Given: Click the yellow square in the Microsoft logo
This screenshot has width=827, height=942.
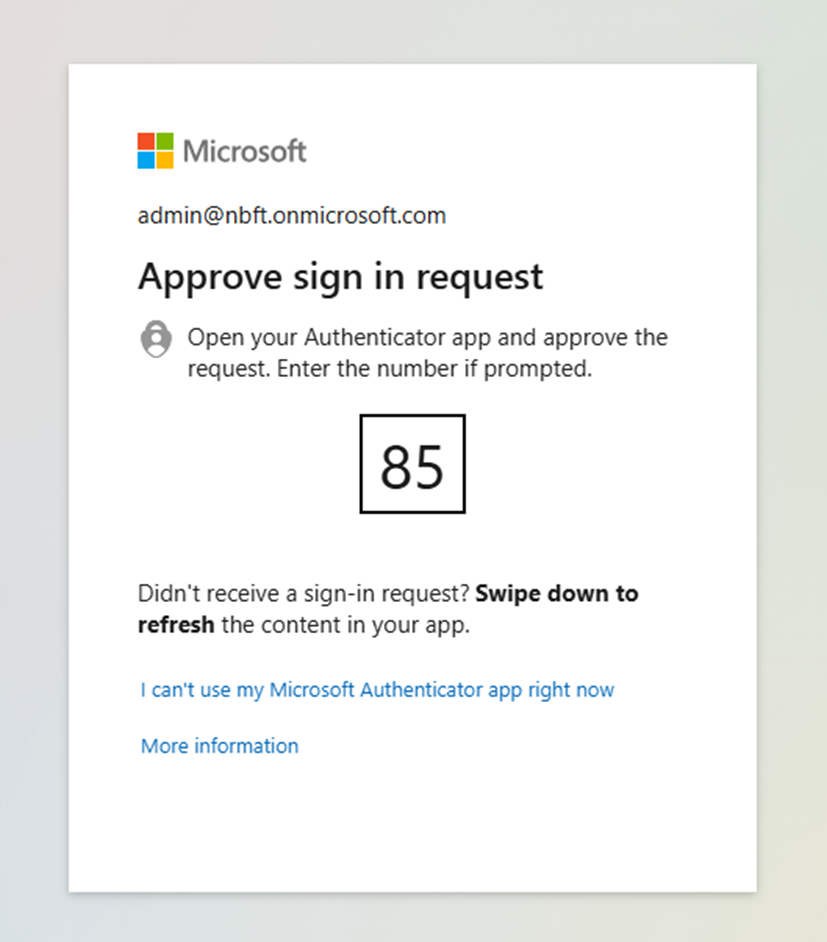Looking at the screenshot, I should [165, 160].
